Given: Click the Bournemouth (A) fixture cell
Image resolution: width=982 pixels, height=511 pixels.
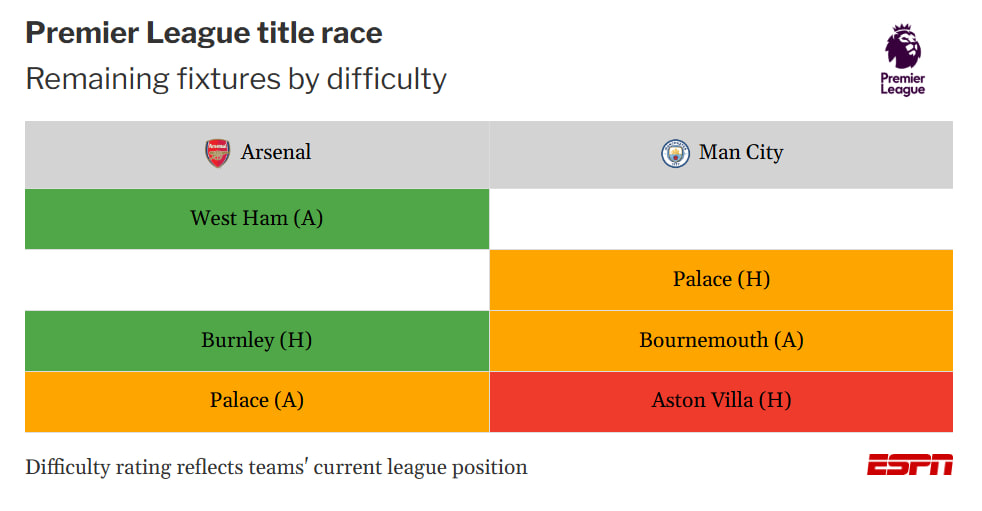Looking at the screenshot, I should click(721, 341).
